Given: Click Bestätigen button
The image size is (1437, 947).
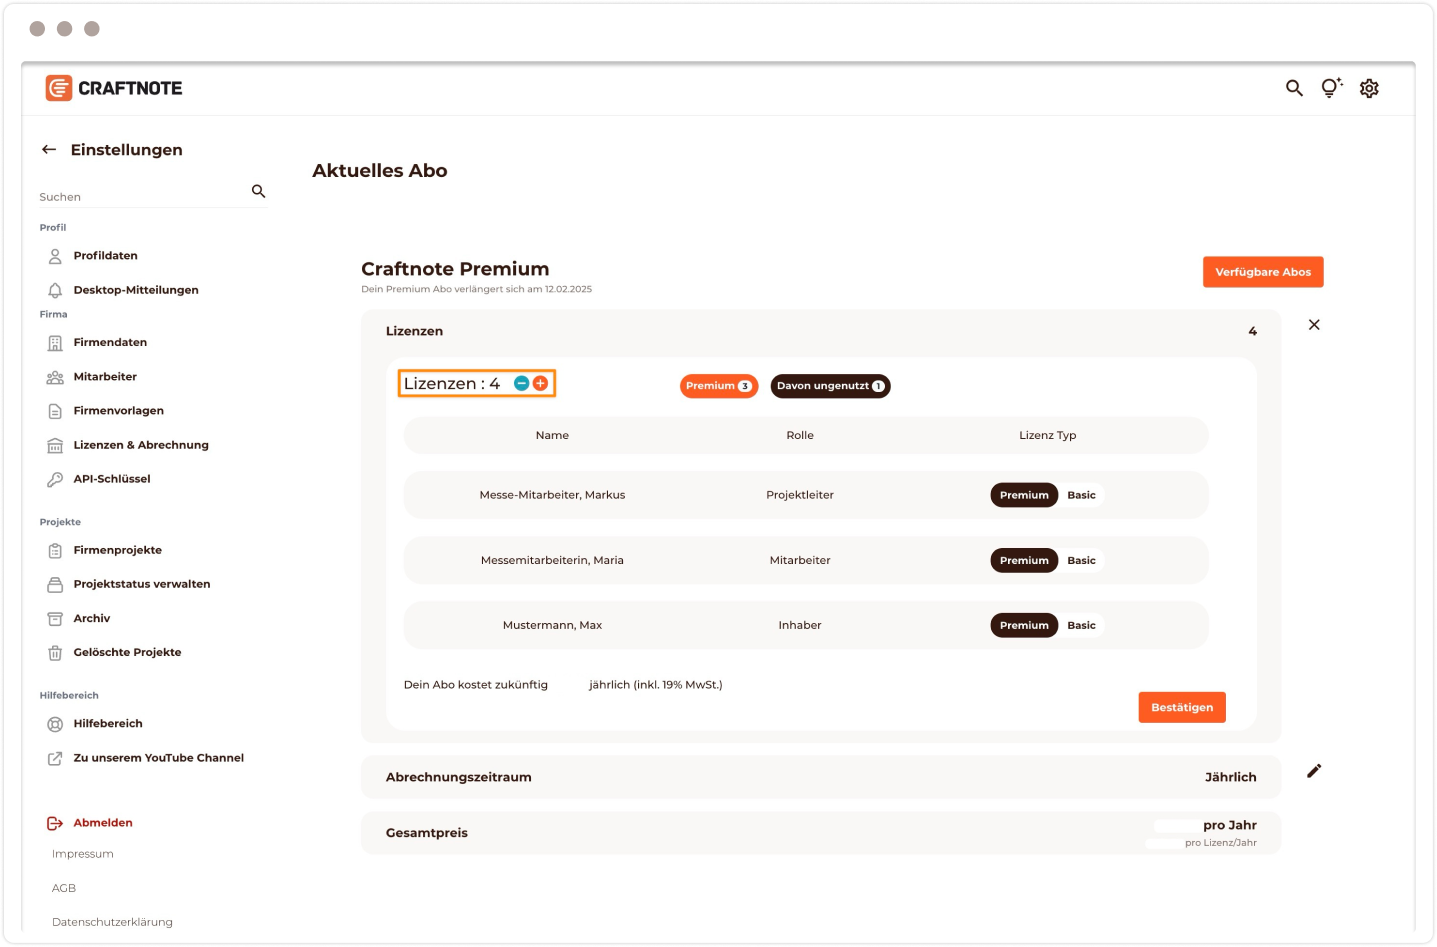Looking at the screenshot, I should (x=1182, y=708).
